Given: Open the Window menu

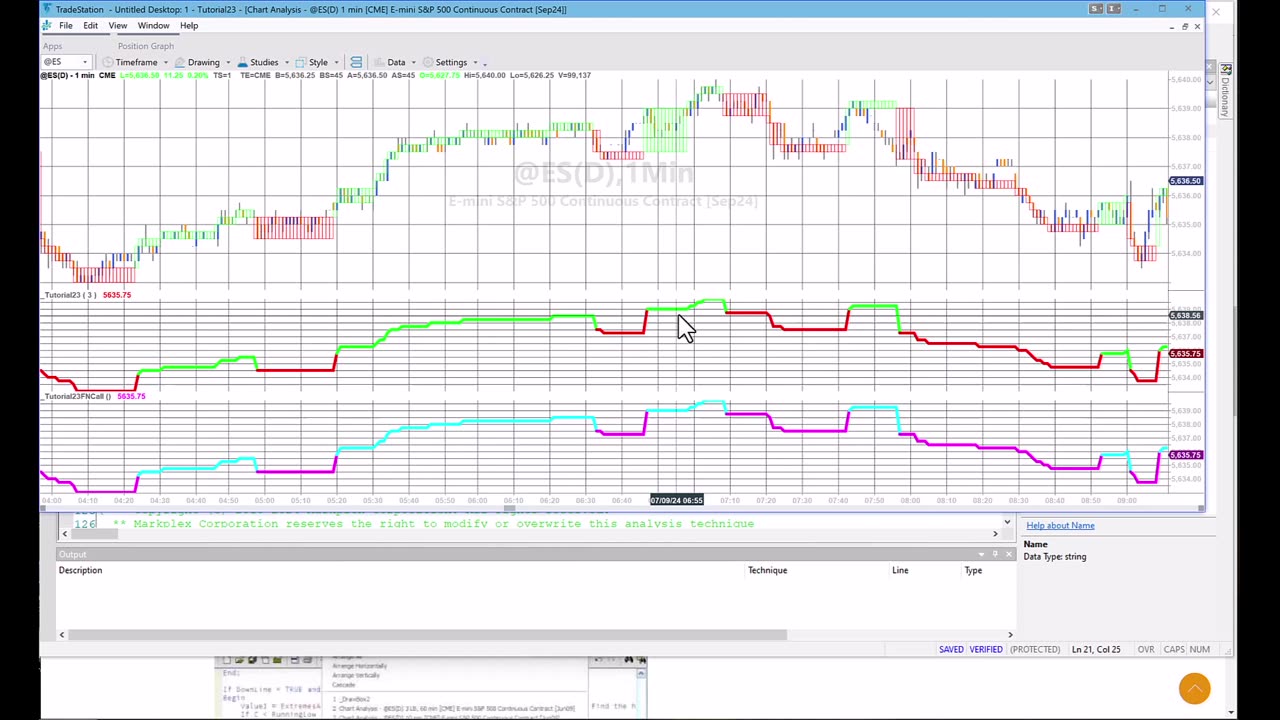Looking at the screenshot, I should (x=153, y=26).
